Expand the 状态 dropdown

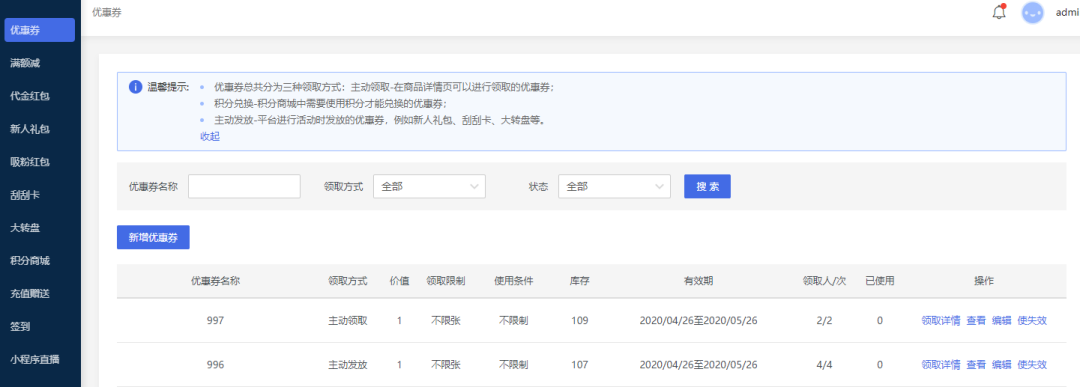[x=614, y=187]
